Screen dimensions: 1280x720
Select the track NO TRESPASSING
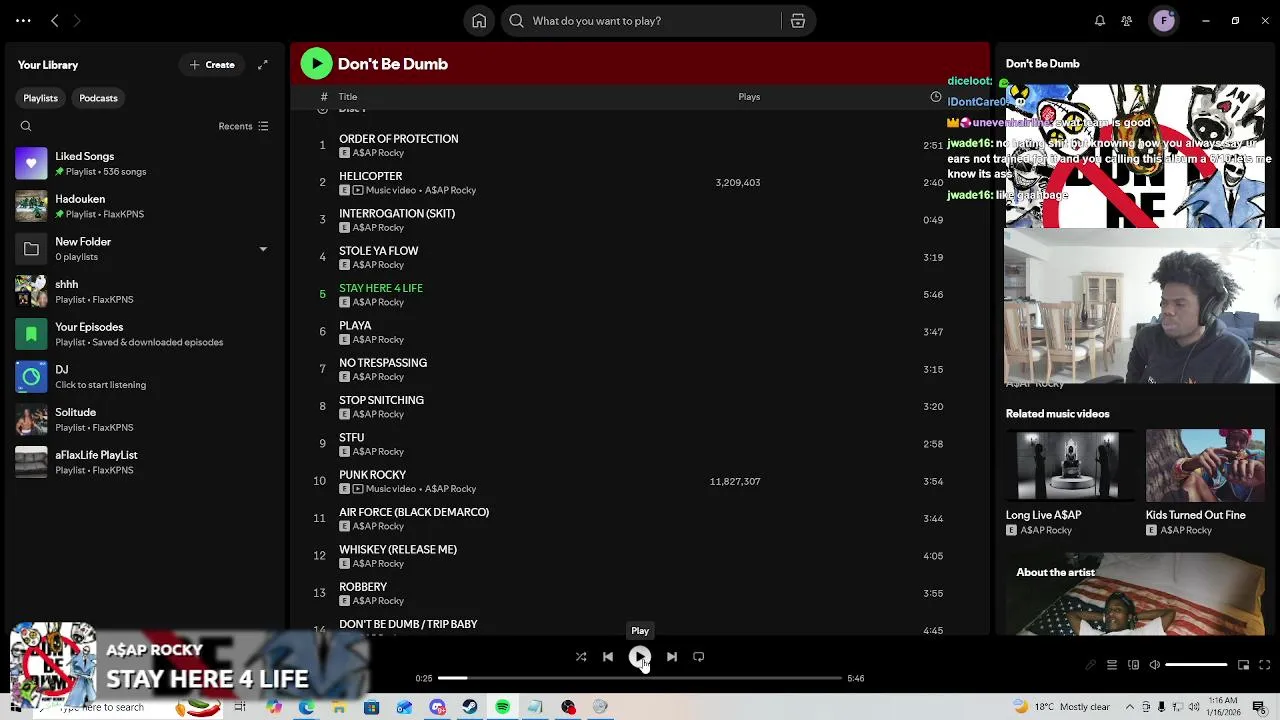383,363
